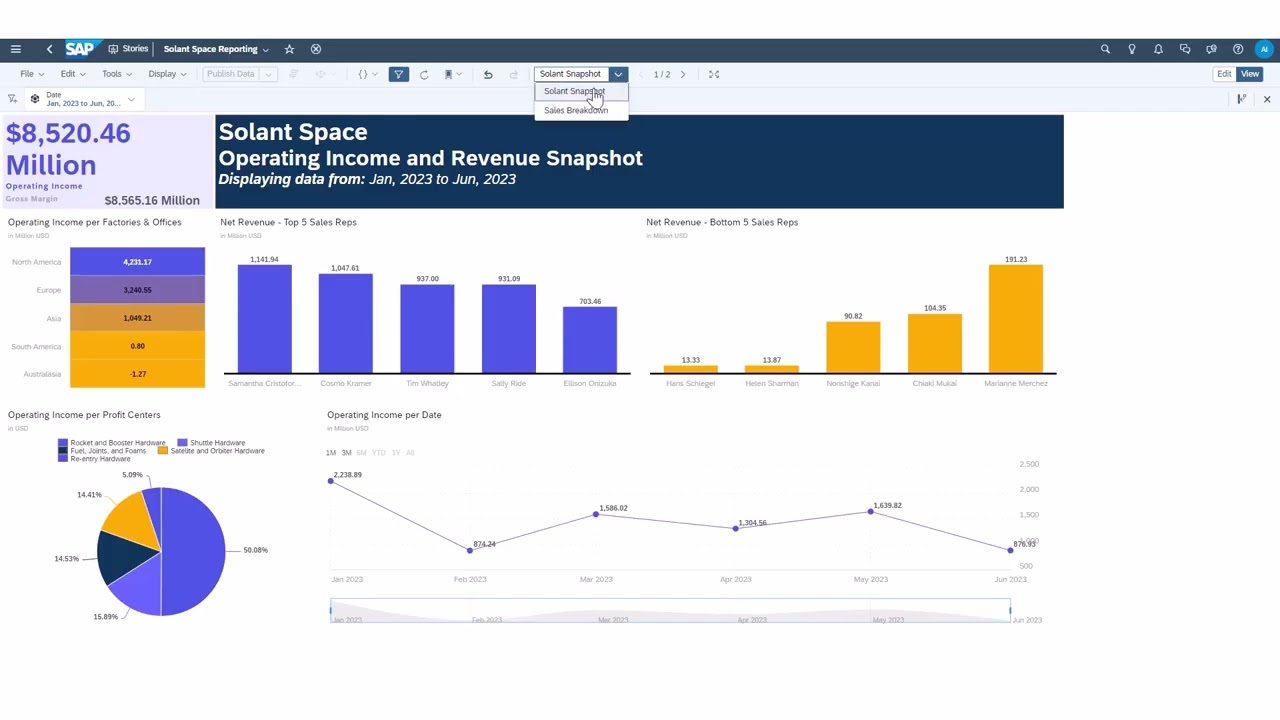Image resolution: width=1280 pixels, height=720 pixels.
Task: Open Stories from the breadcrumb
Action: pos(129,49)
